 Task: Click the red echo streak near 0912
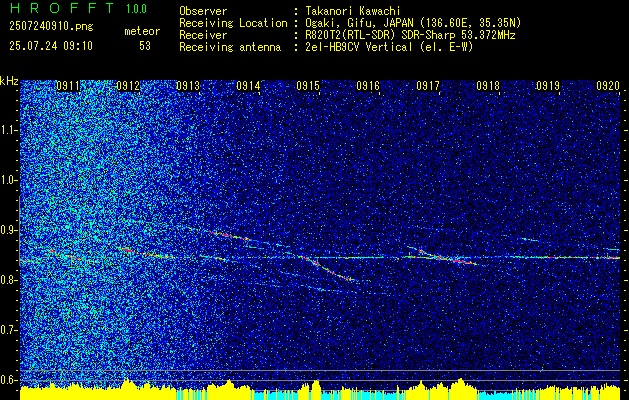146,253
